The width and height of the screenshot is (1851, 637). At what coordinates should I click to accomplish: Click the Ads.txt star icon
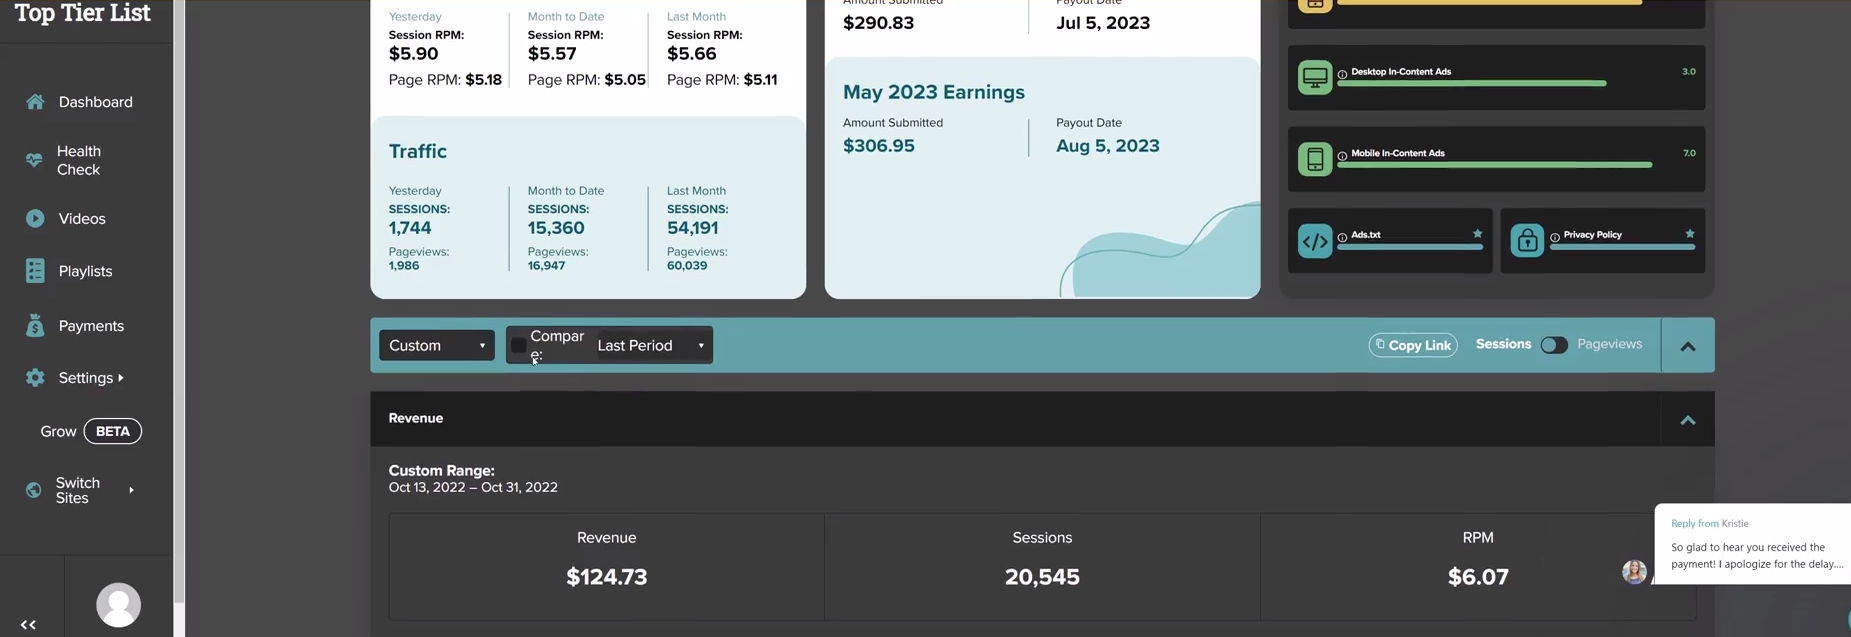pos(1477,234)
